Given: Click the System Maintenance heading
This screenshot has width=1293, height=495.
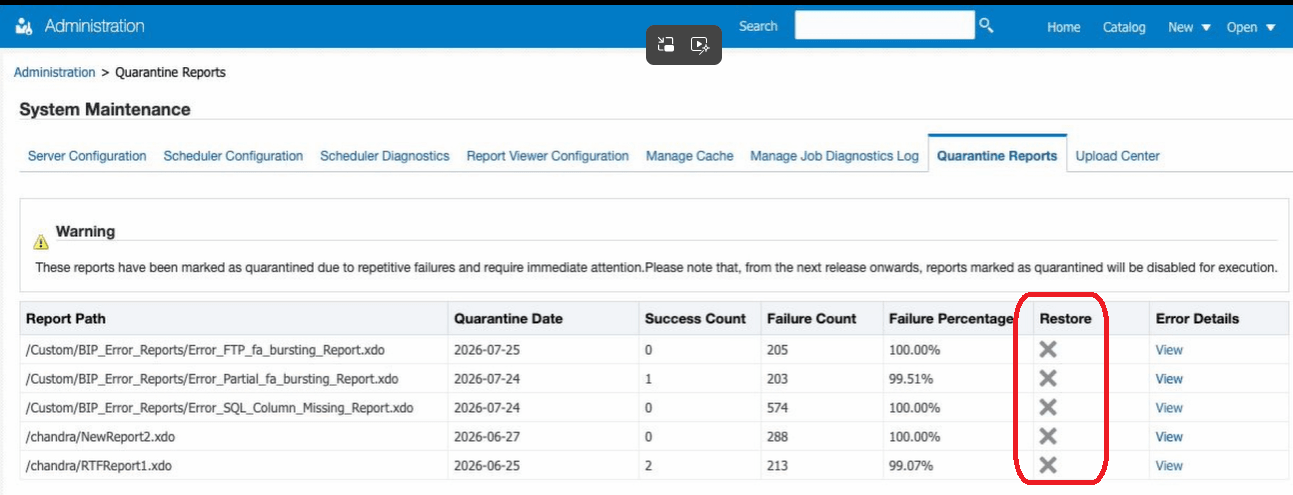Looking at the screenshot, I should point(104,109).
